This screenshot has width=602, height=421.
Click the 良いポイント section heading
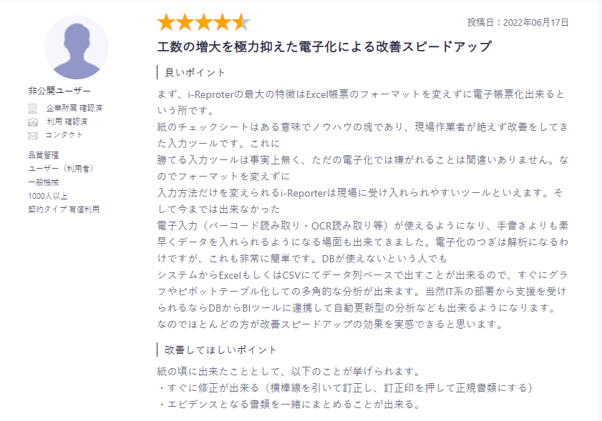tap(195, 73)
